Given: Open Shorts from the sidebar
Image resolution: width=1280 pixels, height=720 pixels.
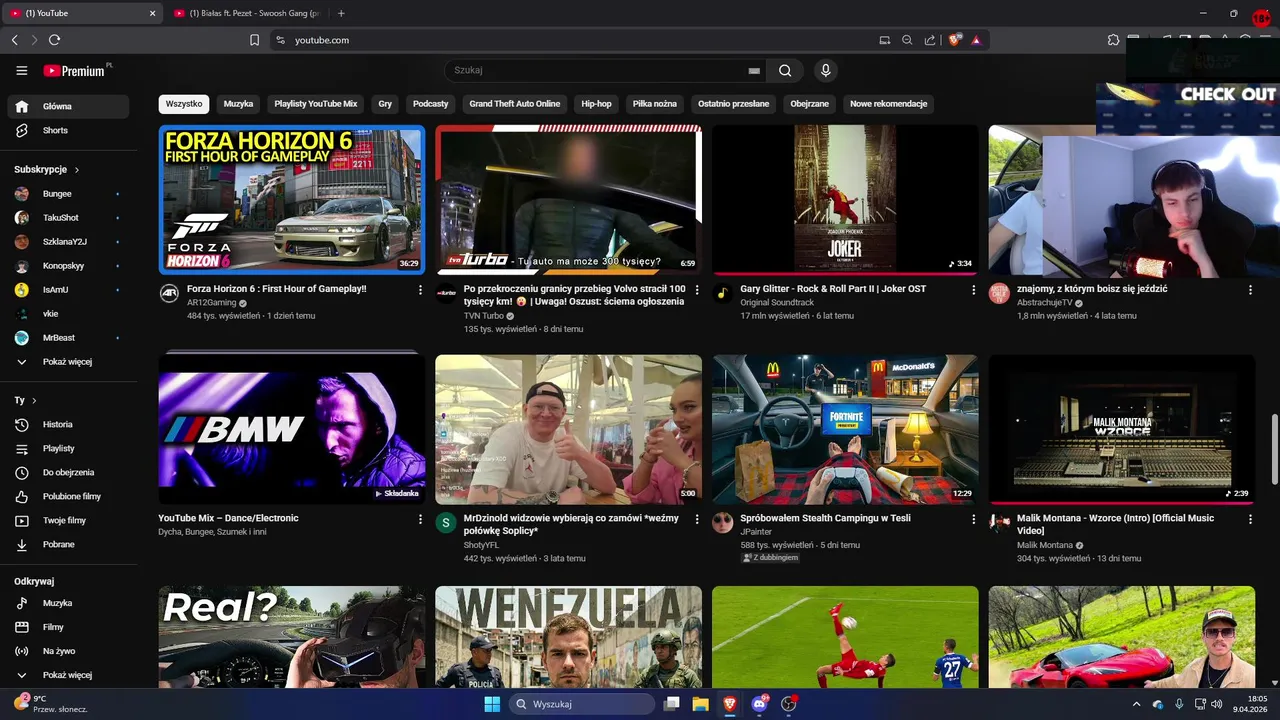Looking at the screenshot, I should [68, 130].
